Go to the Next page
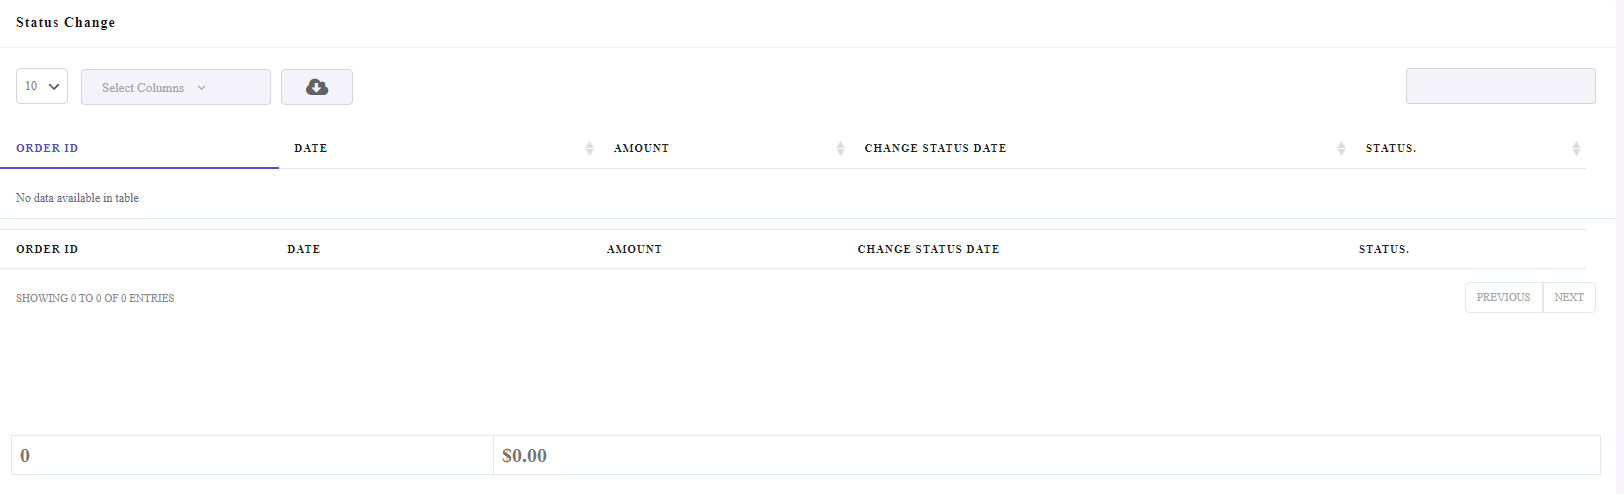The image size is (1624, 494). pyautogui.click(x=1569, y=297)
